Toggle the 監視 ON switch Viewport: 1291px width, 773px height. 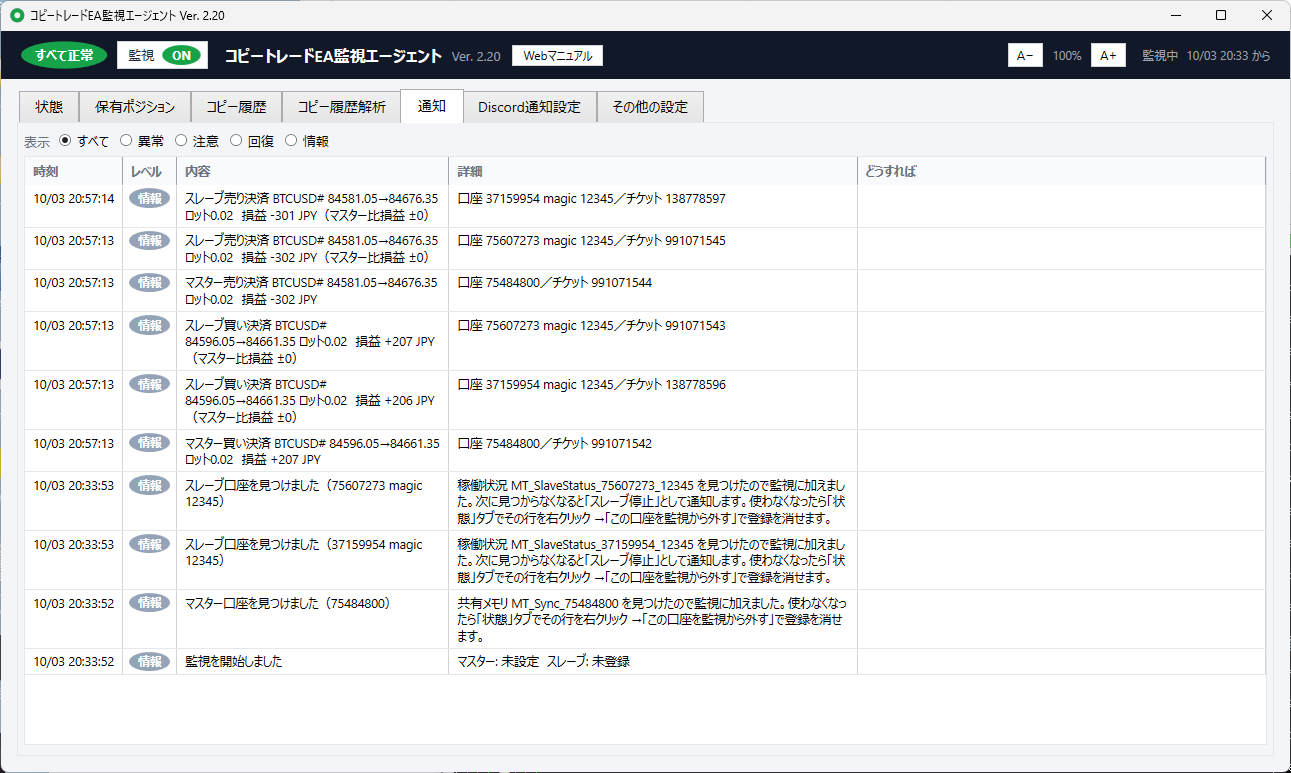162,56
